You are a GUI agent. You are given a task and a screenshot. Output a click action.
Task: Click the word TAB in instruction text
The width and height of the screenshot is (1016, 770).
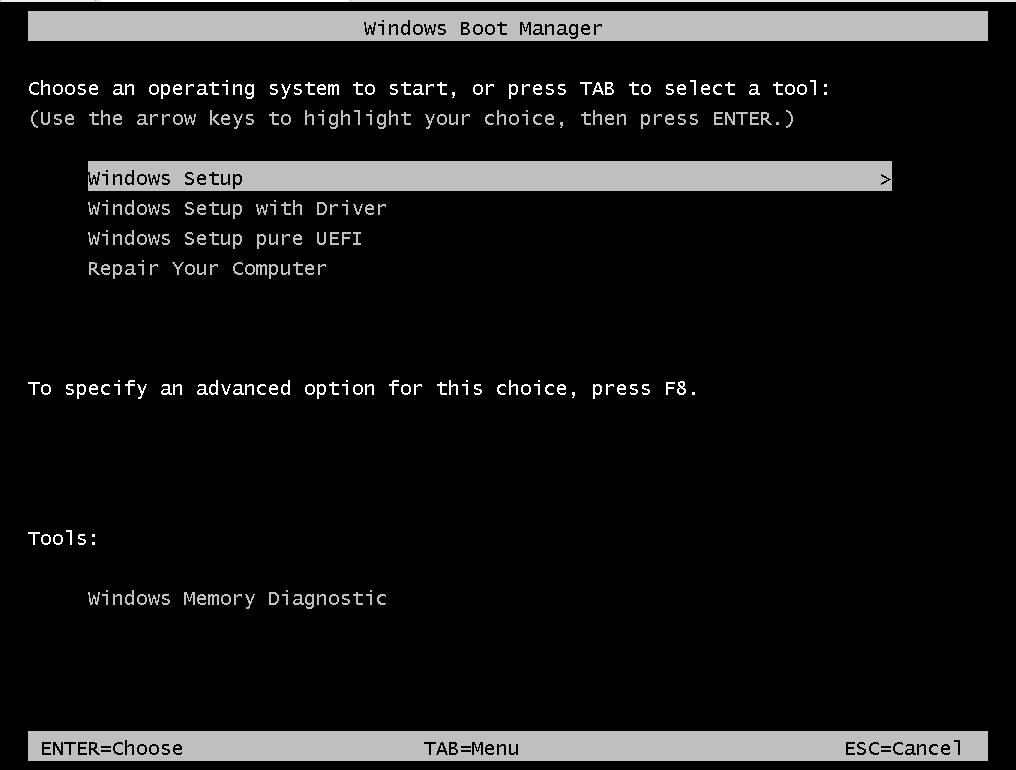click(597, 88)
